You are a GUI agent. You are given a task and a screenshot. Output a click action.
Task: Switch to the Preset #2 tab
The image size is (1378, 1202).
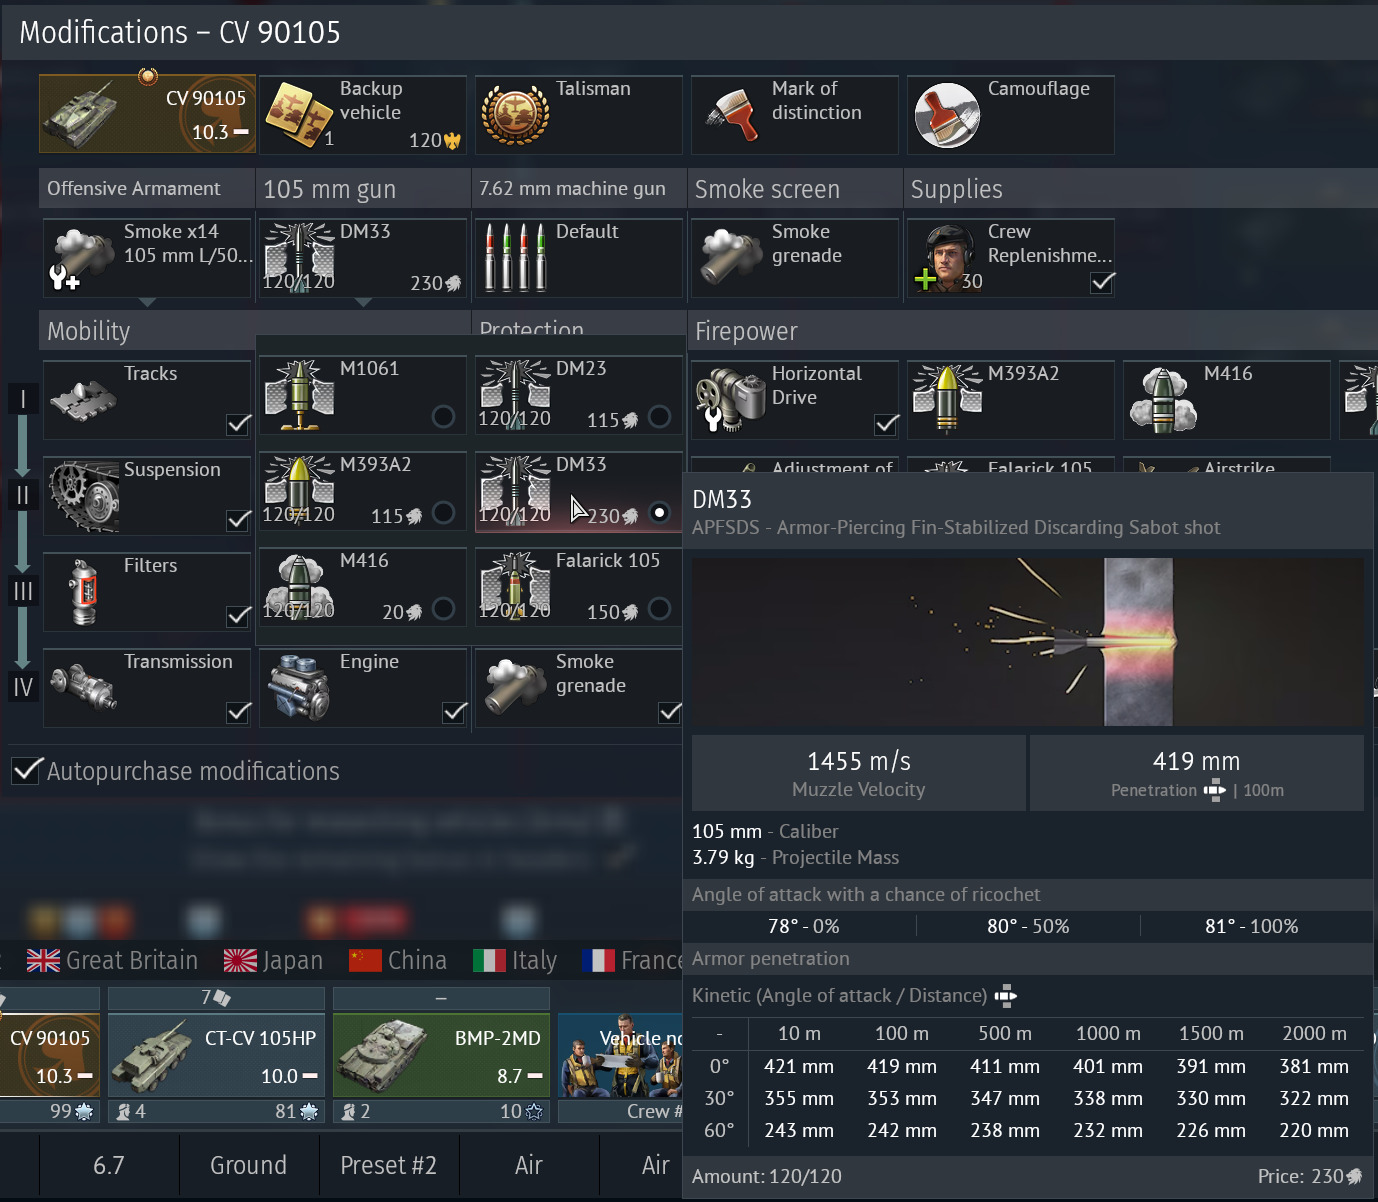tap(388, 1165)
